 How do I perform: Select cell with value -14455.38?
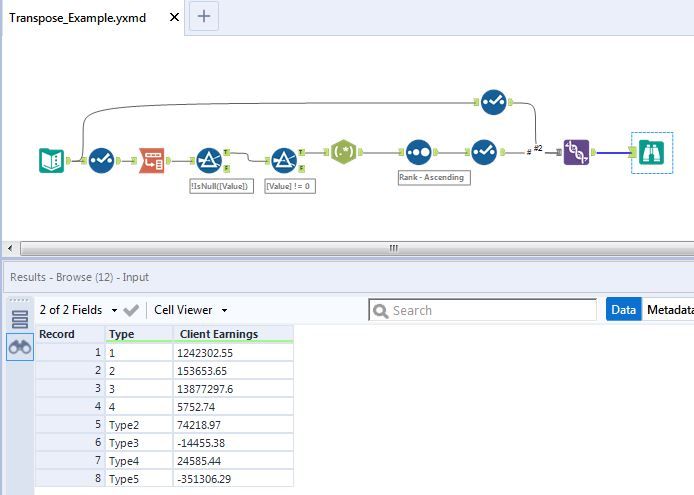233,443
